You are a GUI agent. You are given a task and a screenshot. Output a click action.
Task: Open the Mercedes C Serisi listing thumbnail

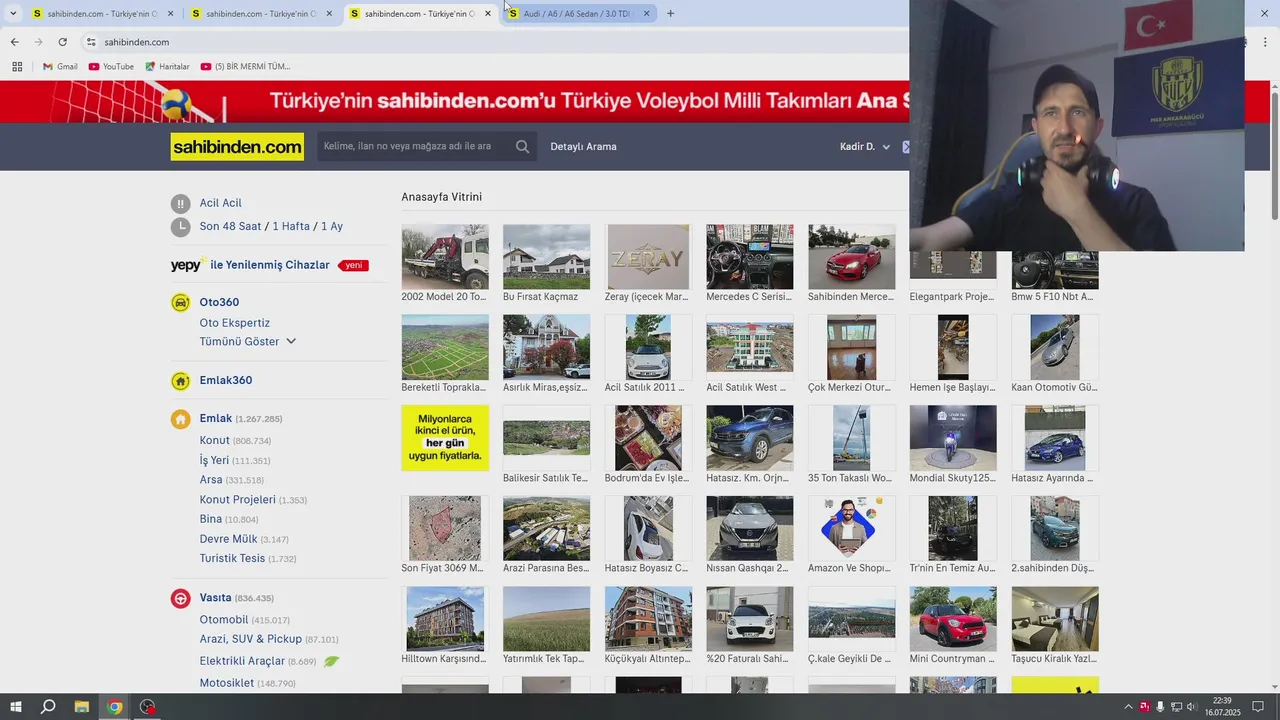coord(749,257)
